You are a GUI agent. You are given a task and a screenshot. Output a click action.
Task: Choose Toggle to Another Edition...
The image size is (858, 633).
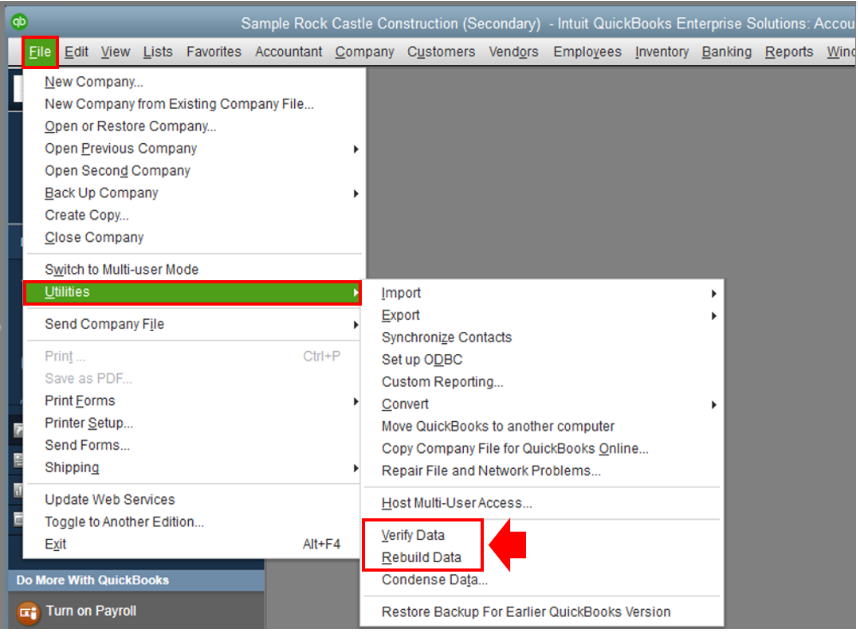[x=194, y=522]
